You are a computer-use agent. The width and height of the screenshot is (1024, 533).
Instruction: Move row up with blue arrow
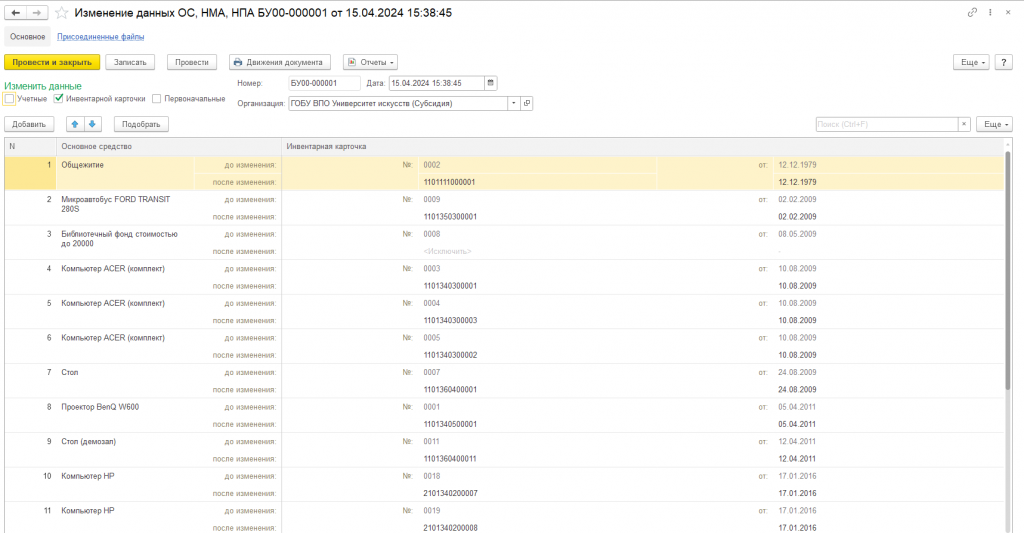[75, 124]
